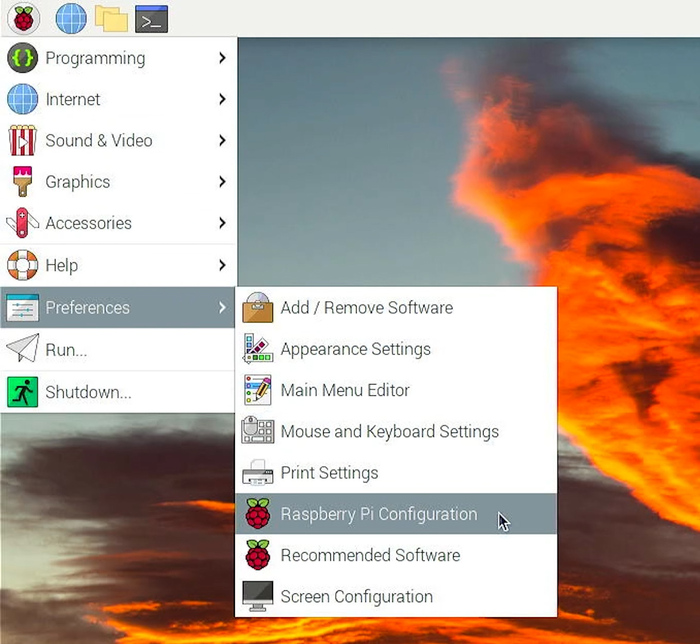Click the Preferences sliders icon
The image size is (700, 644).
click(22, 307)
